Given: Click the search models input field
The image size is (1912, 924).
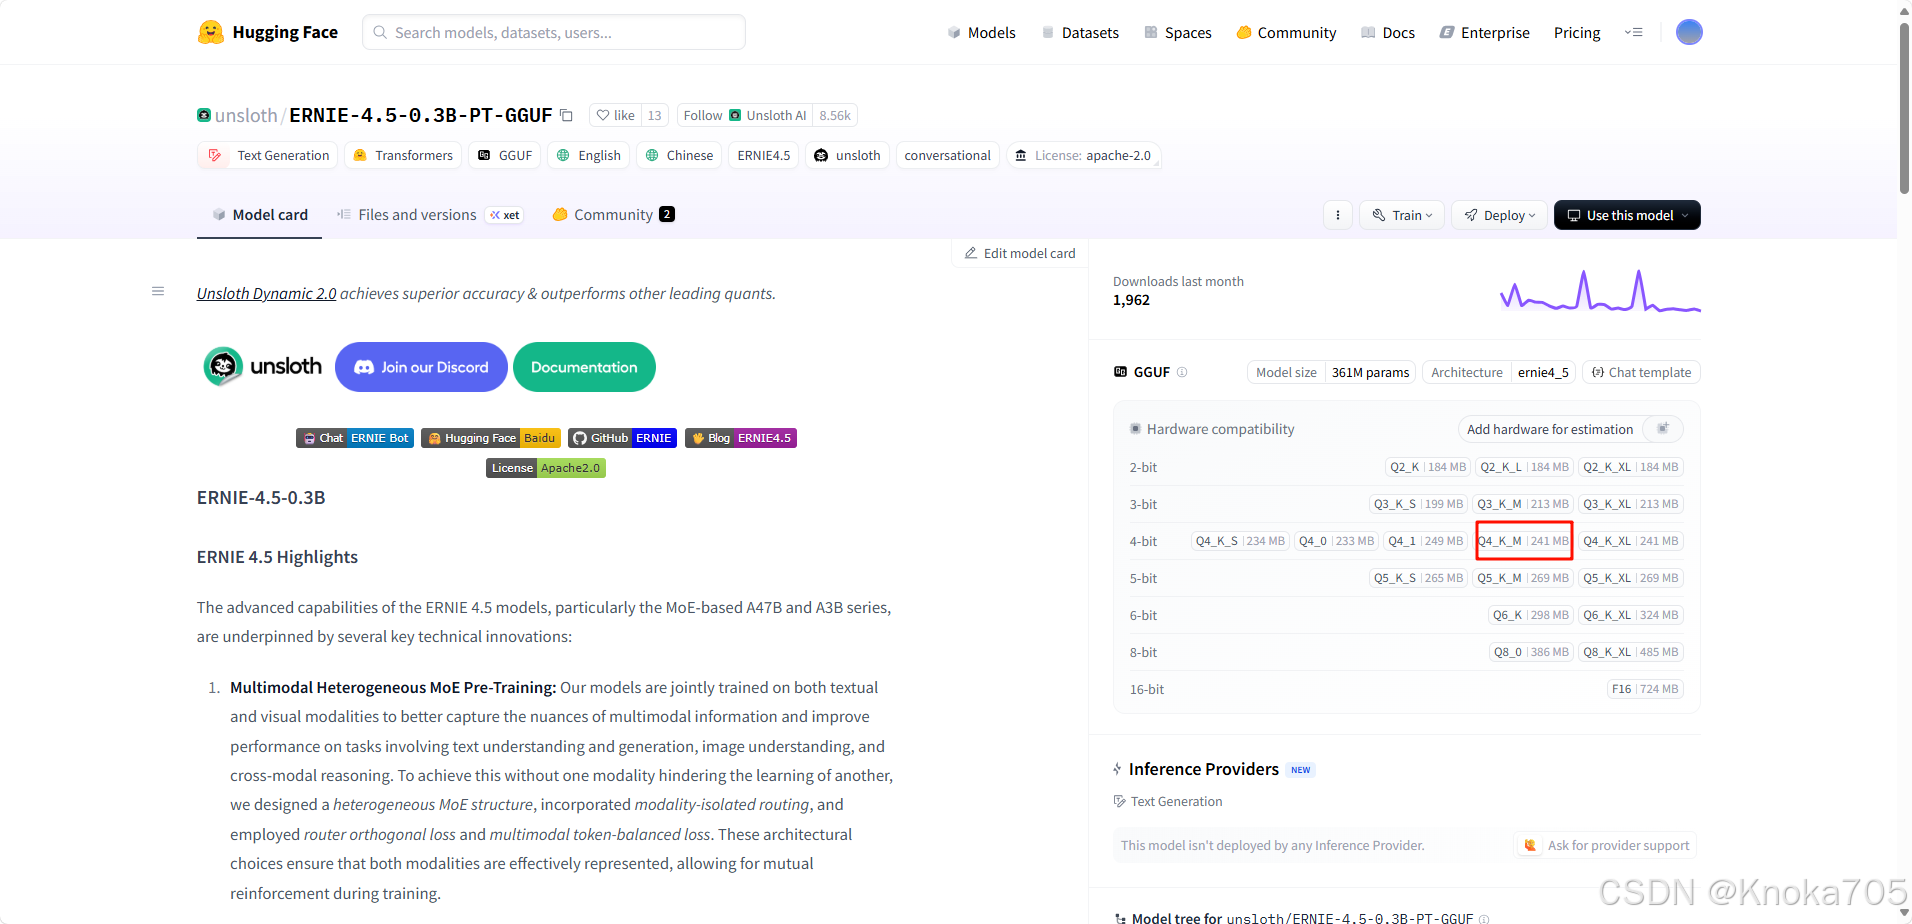Looking at the screenshot, I should (554, 32).
